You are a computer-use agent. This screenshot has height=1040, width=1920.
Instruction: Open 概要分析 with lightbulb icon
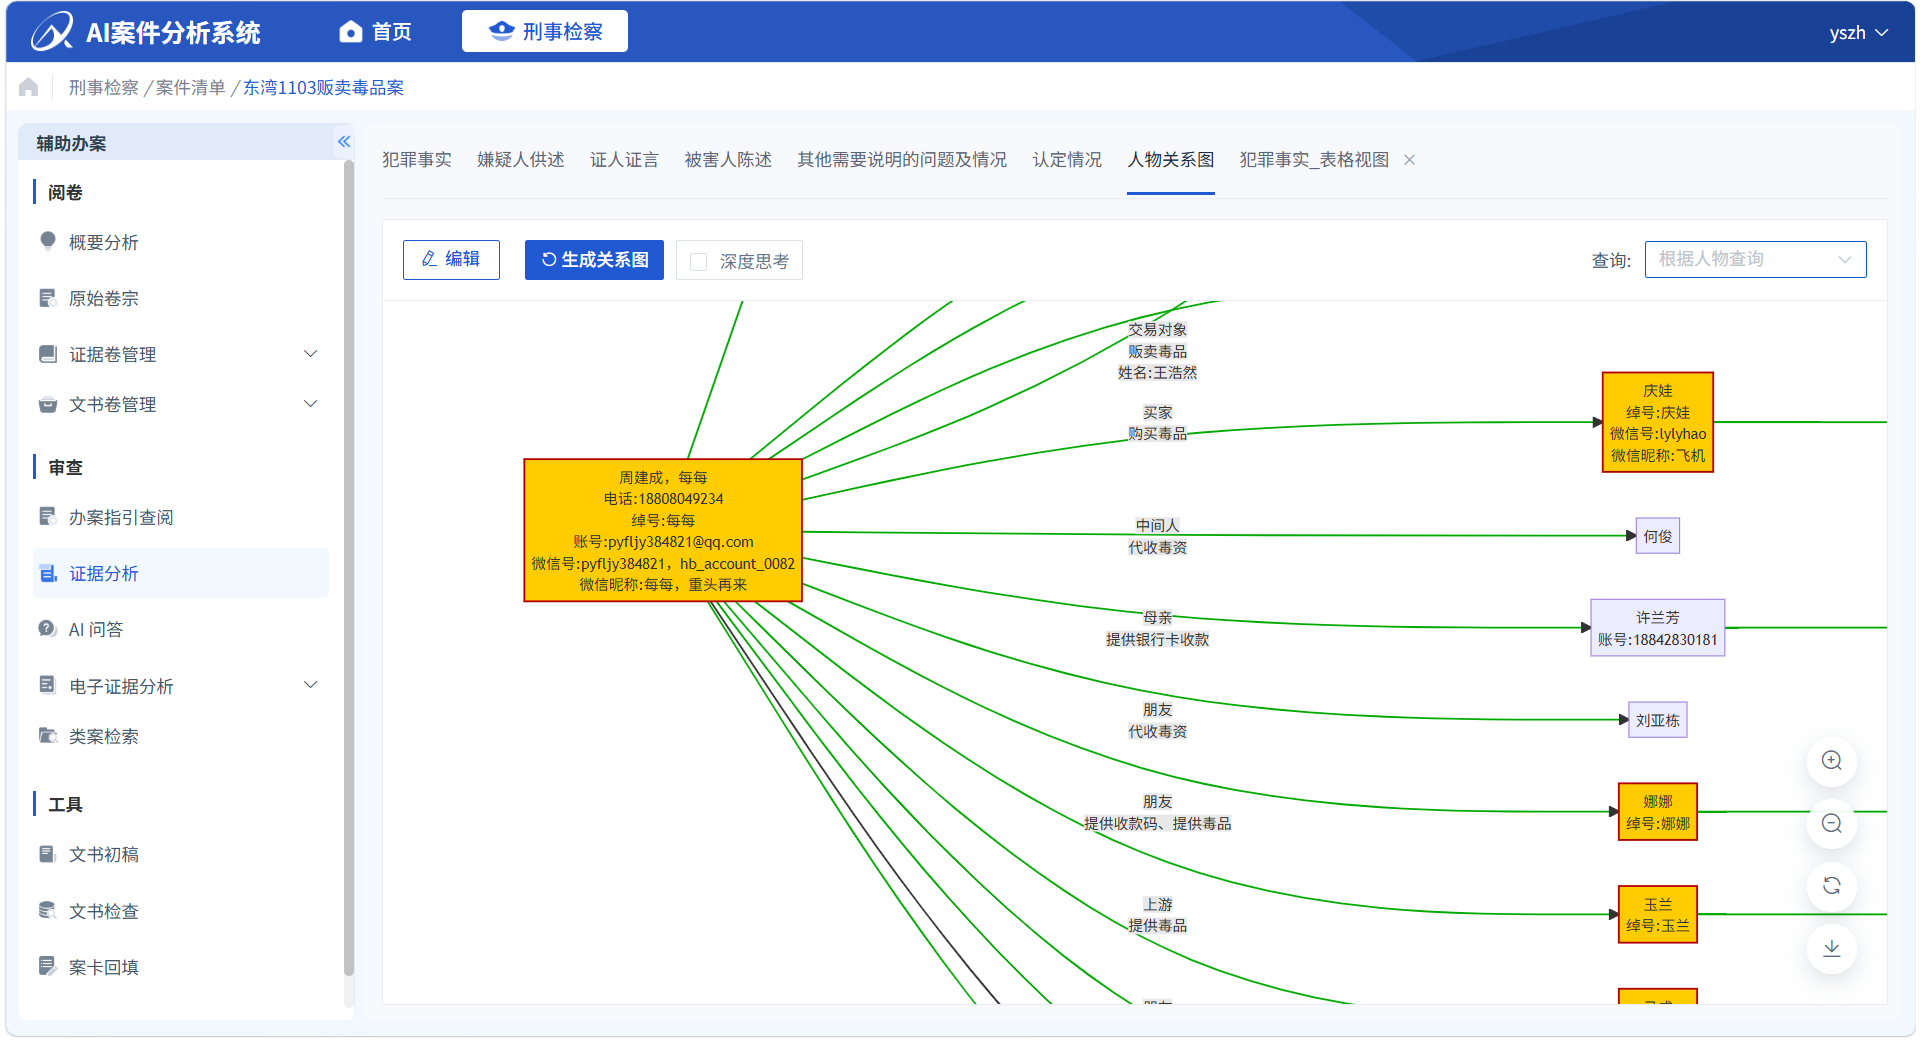pos(103,242)
